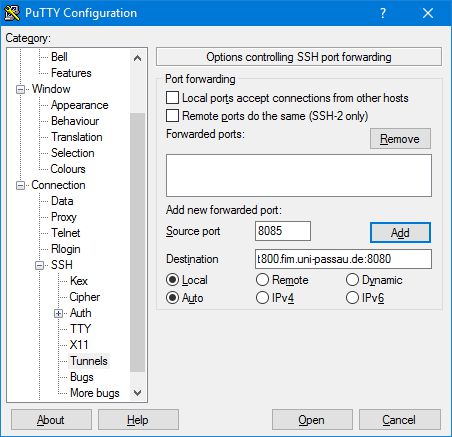
Task: Expand the Auth tree node
Action: (58, 313)
